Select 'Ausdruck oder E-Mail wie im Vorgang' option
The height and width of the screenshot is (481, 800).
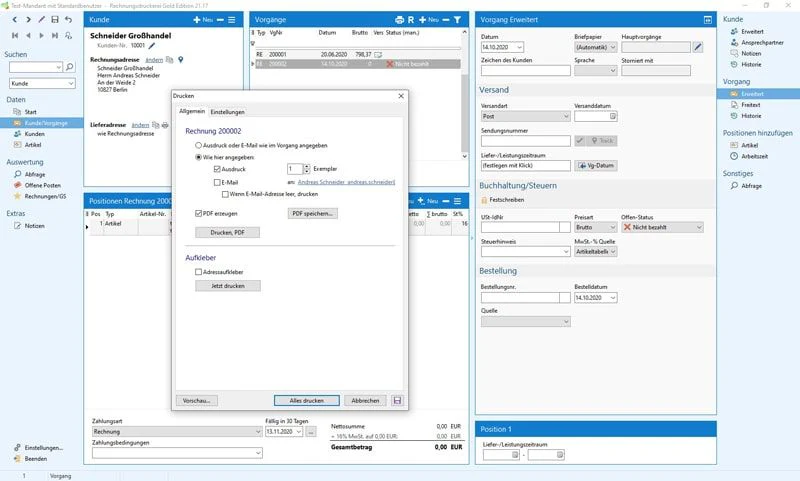coord(199,146)
